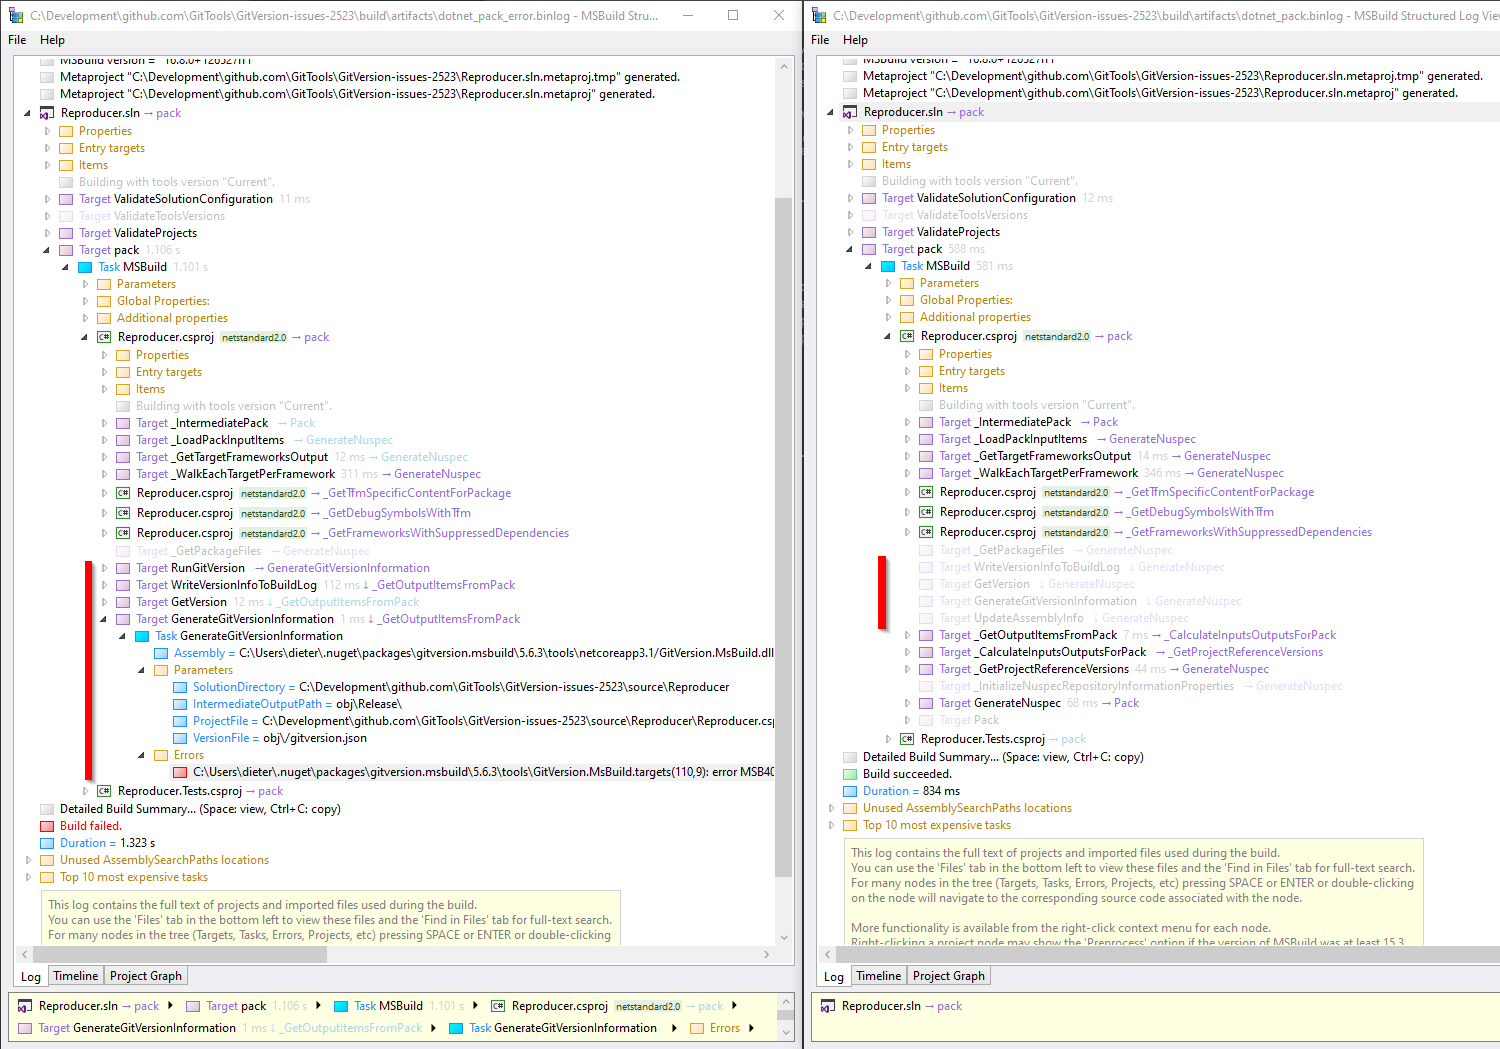
Task: Click the blue Duration icon showing 834 ms
Action: 850,790
